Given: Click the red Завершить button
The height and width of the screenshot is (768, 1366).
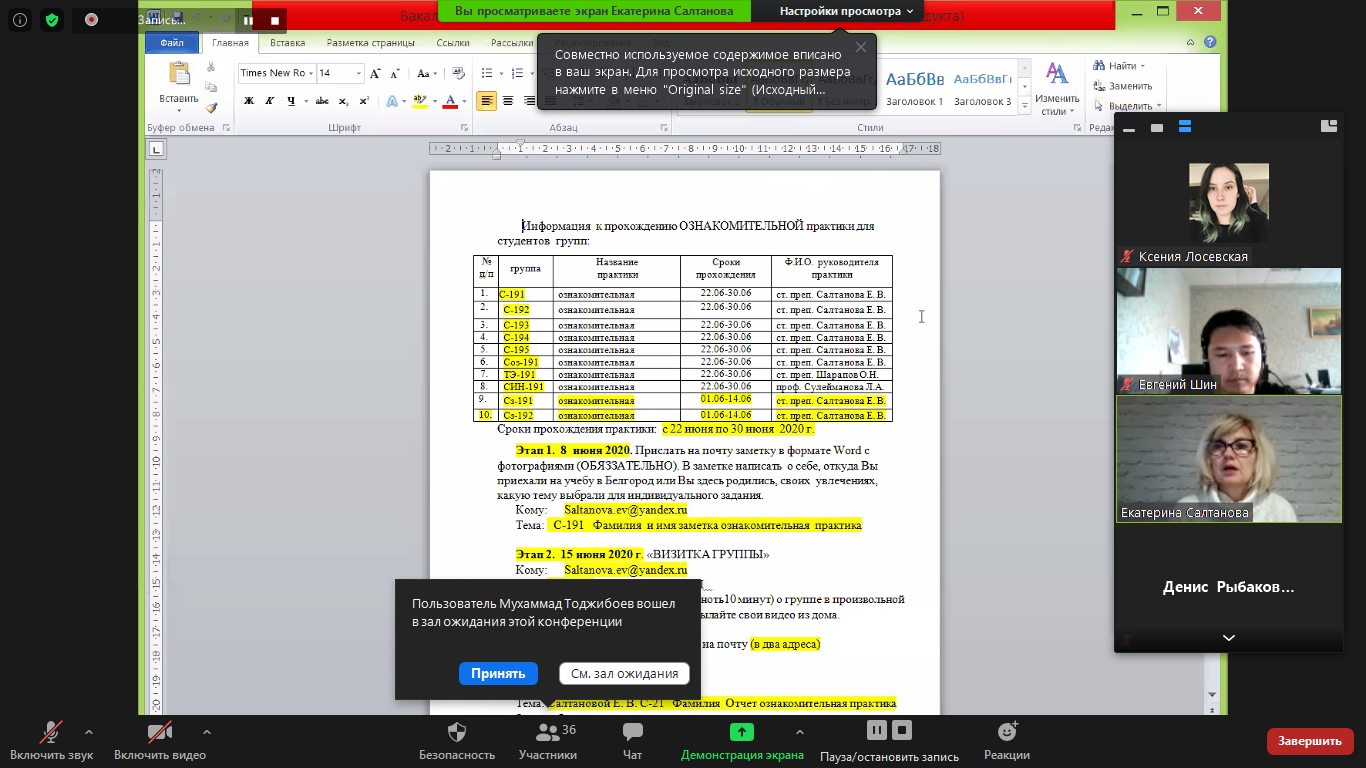Looking at the screenshot, I should click(x=1310, y=741).
